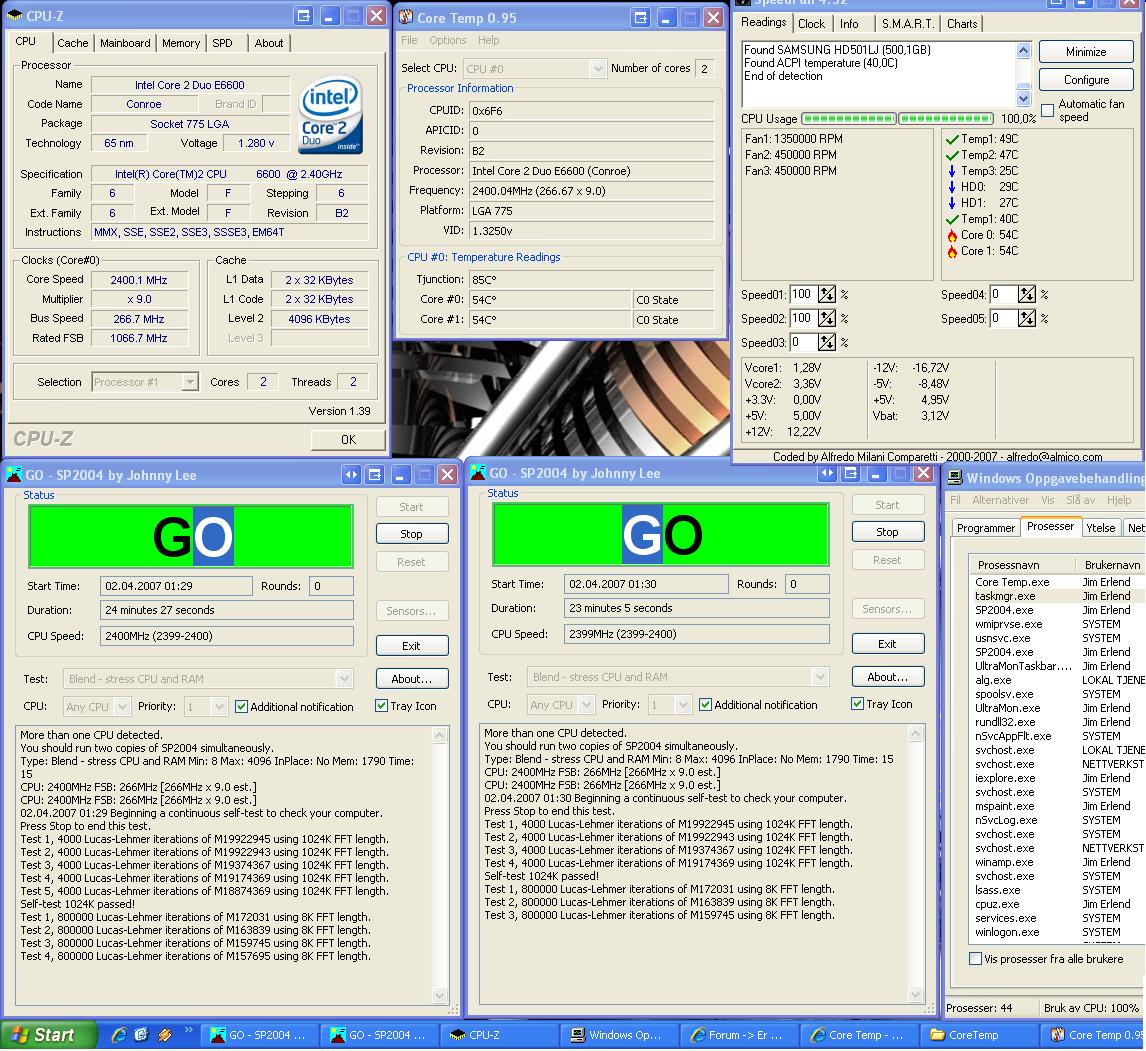Viewport: 1146px width, 1051px height.
Task: Toggle Tray Icon in right SP2004 window
Action: [857, 704]
